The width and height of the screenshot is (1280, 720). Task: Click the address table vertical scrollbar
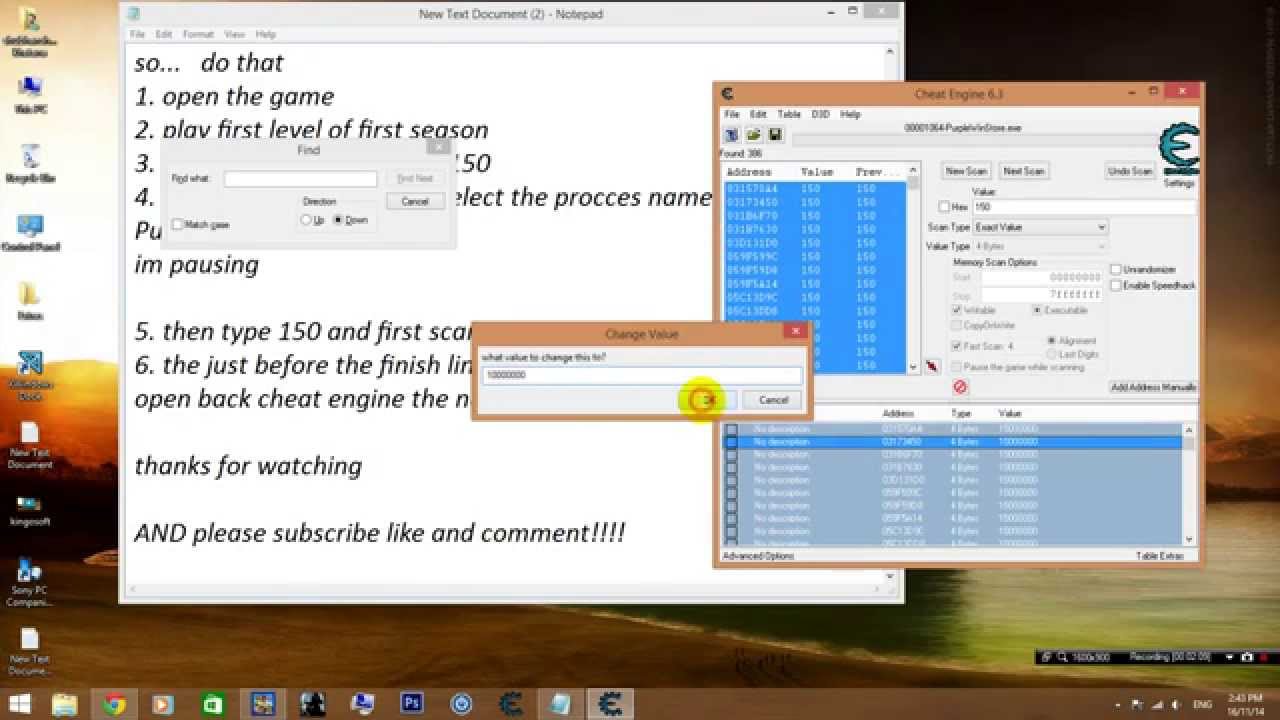pos(1190,484)
